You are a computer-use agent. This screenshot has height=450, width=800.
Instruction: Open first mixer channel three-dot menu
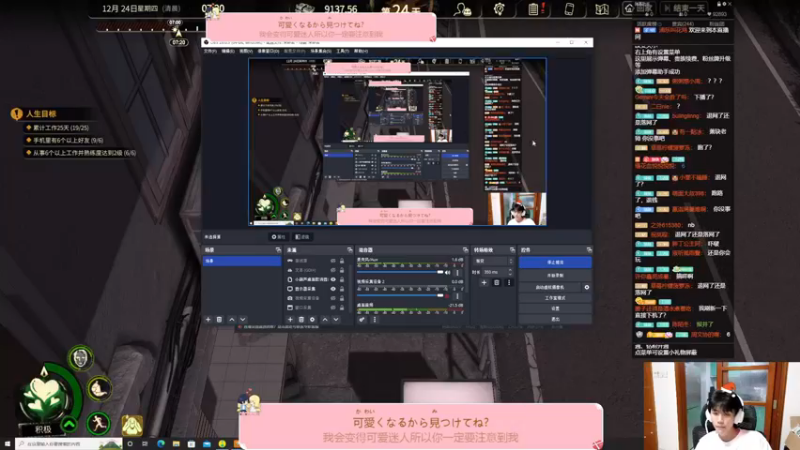(457, 272)
